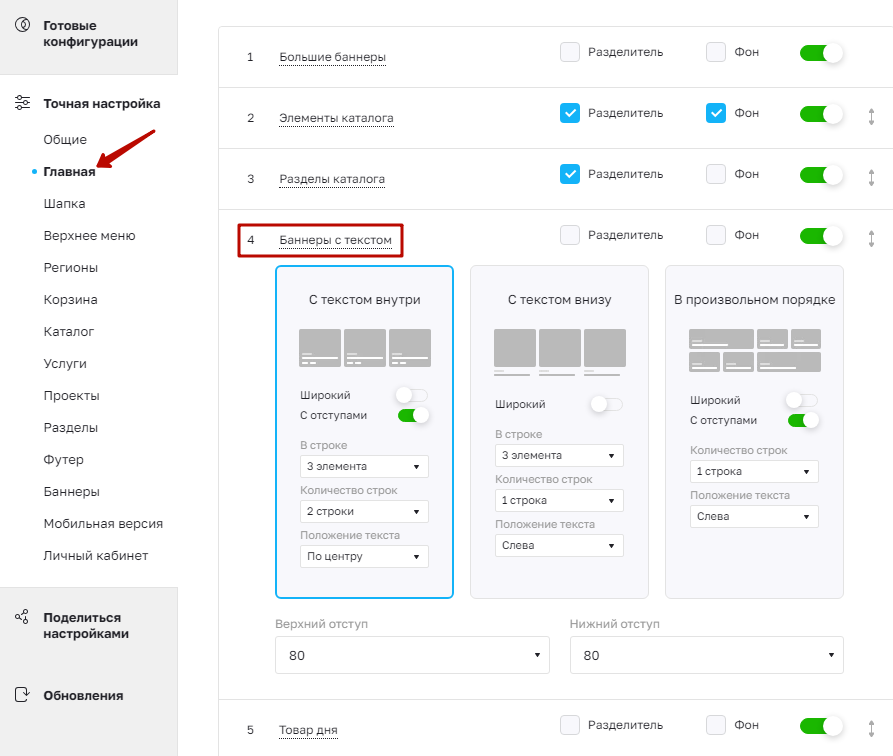
Task: Click the Точная настройка sliders icon
Action: [22, 103]
